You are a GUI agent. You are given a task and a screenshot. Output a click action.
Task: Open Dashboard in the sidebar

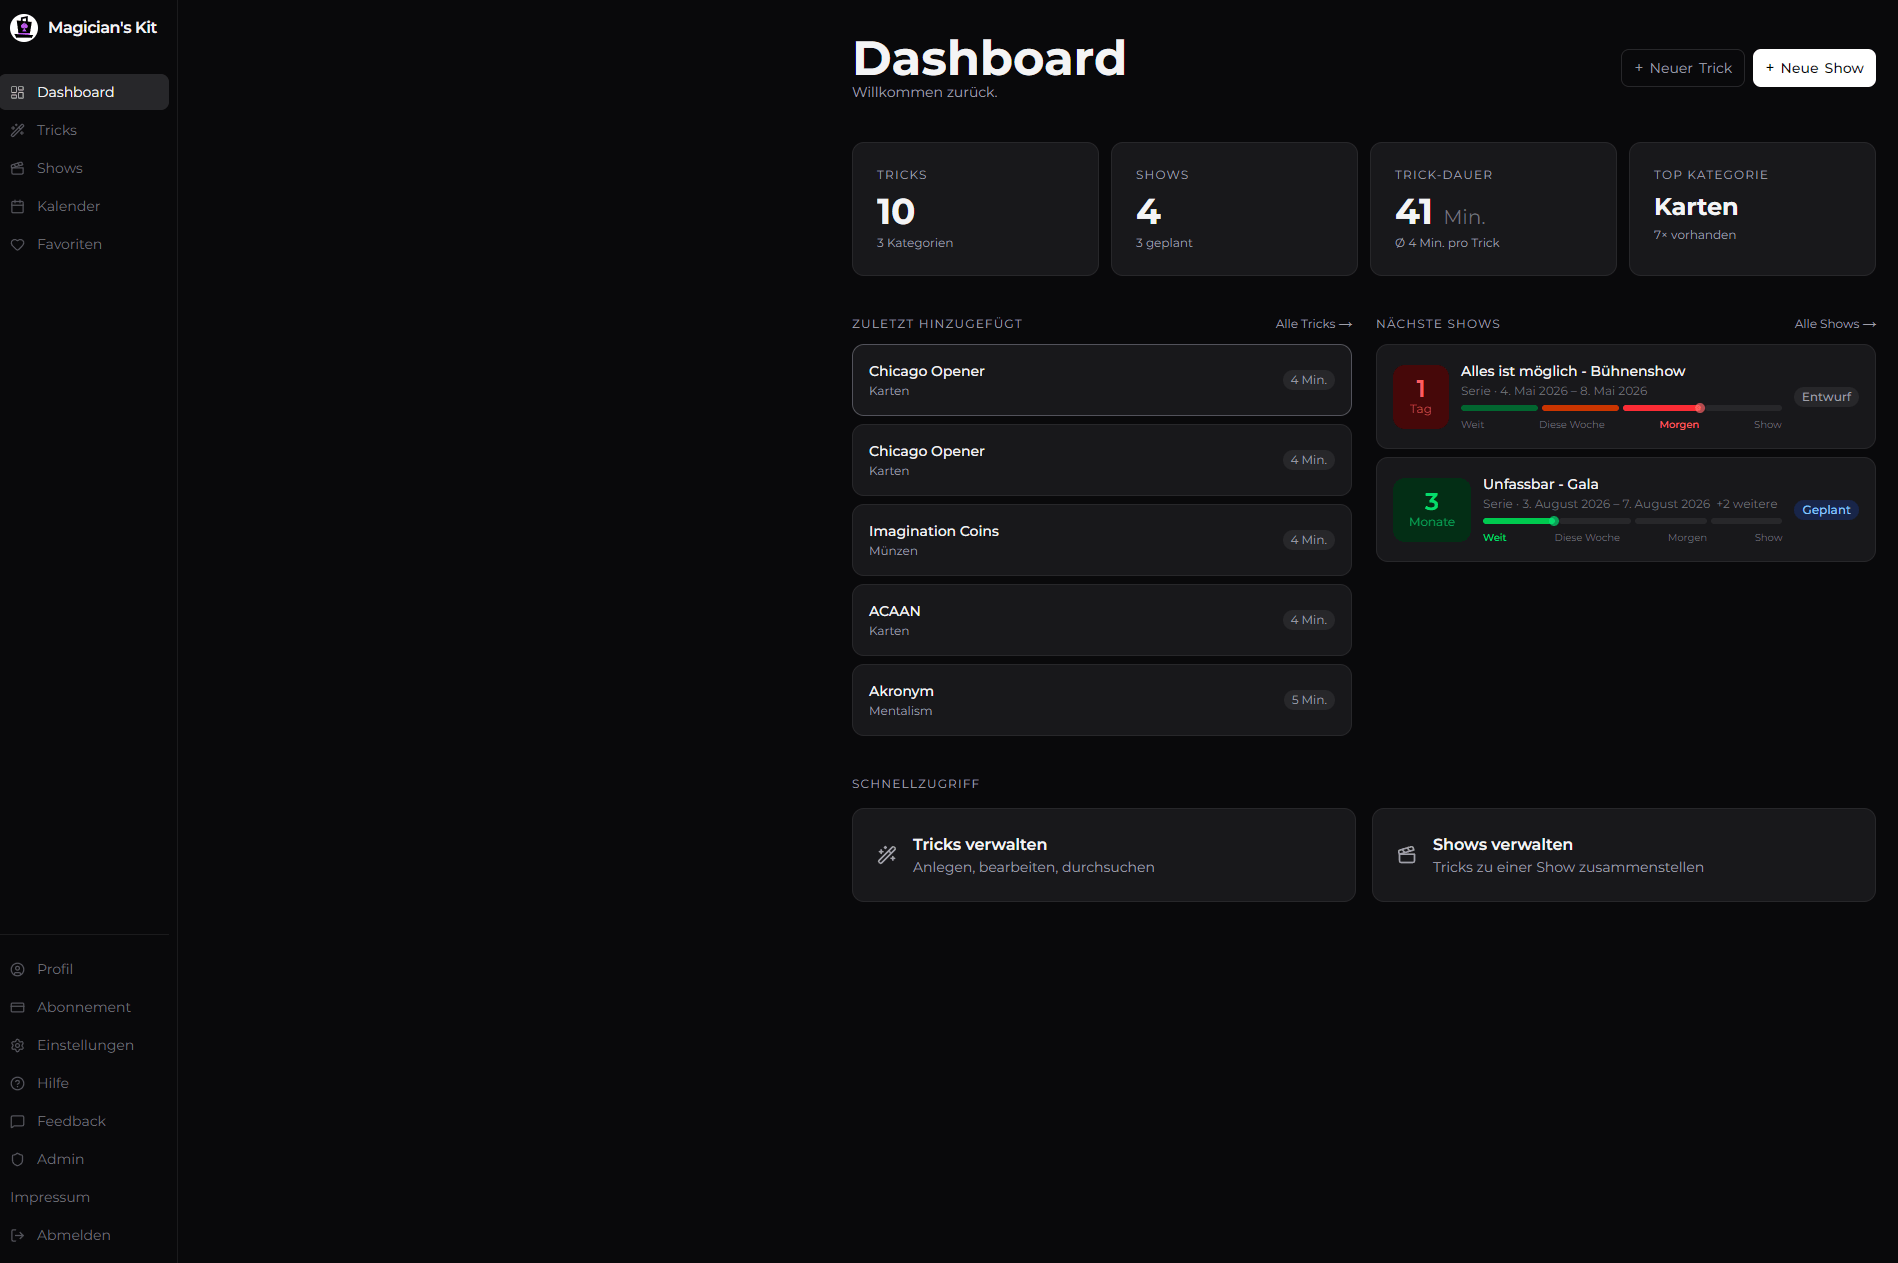click(84, 92)
